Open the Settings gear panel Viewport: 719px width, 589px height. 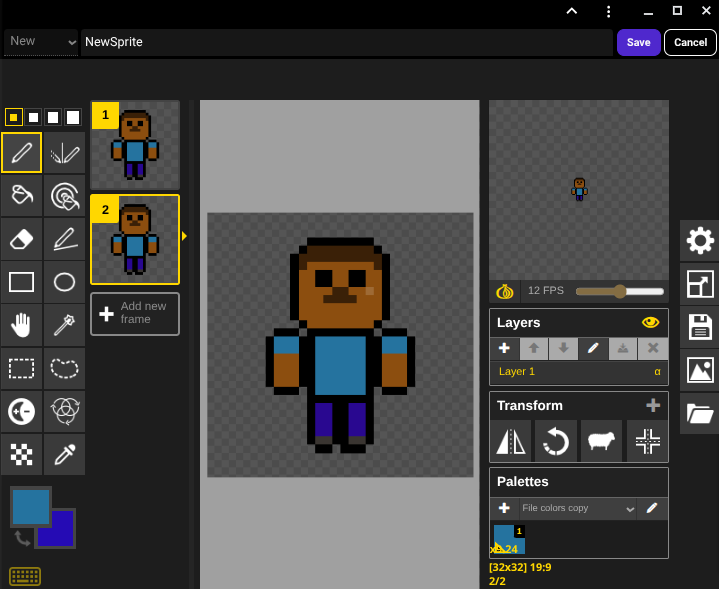point(700,241)
